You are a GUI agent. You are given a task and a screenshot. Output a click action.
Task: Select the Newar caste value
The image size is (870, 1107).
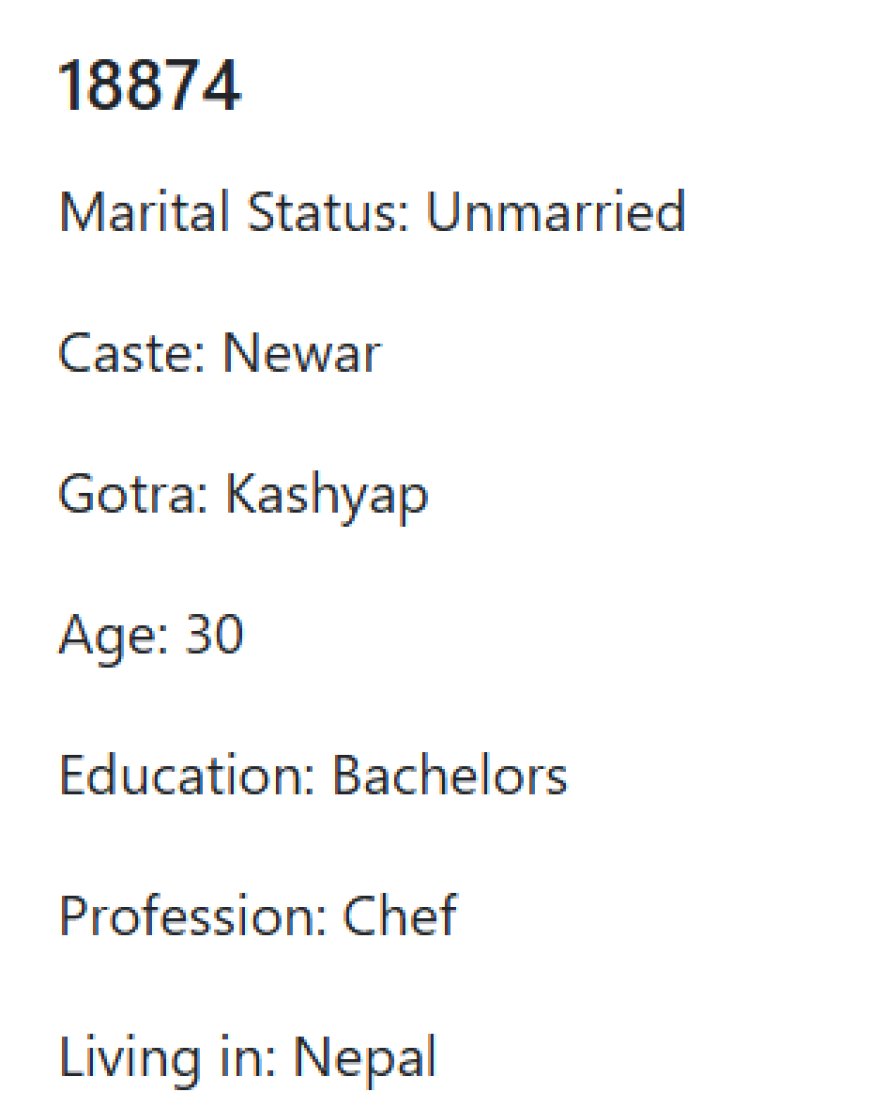(x=302, y=352)
